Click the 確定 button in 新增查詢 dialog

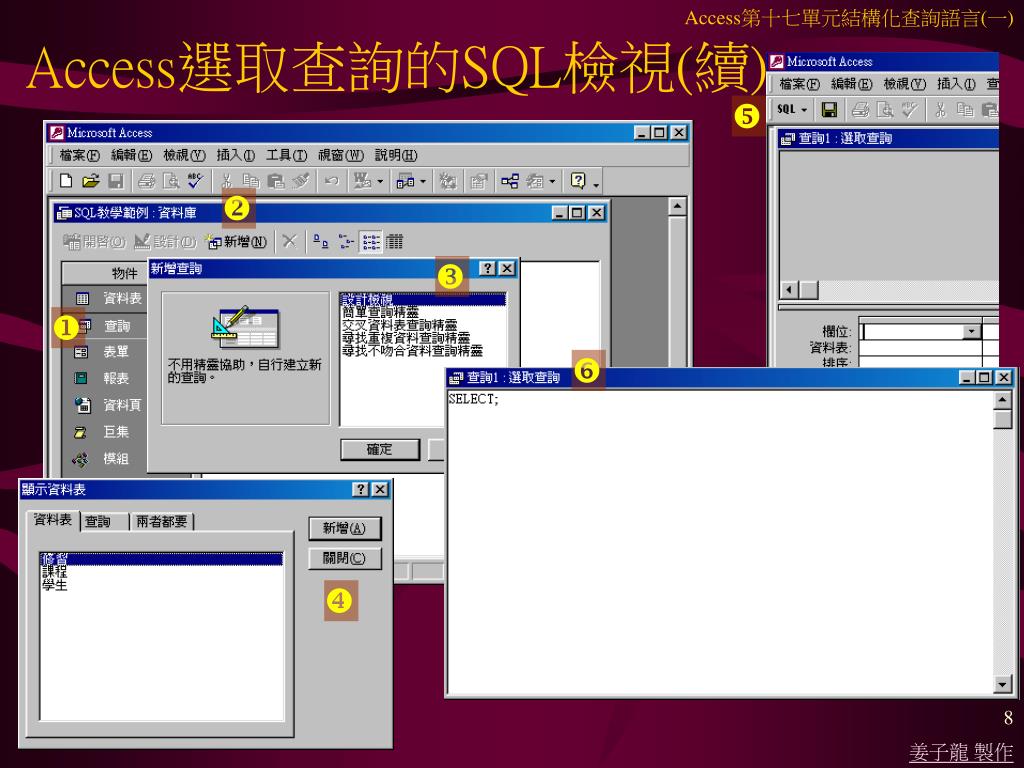(379, 449)
